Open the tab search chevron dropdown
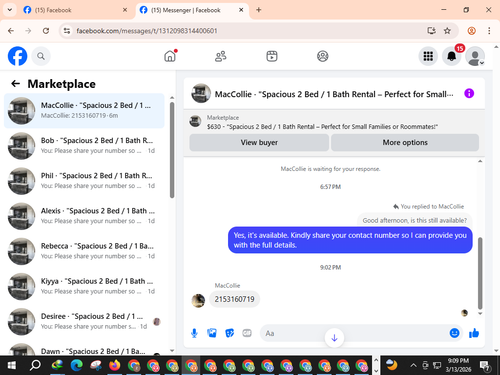500x375 pixels. 10,10
